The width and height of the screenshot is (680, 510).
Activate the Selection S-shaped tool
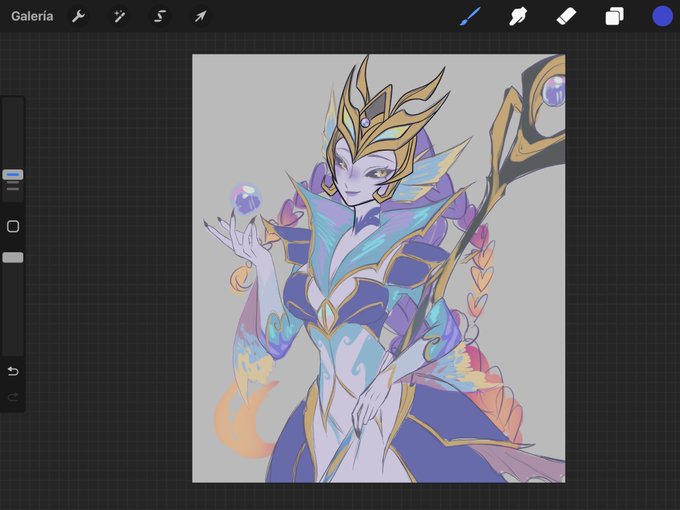click(x=160, y=16)
